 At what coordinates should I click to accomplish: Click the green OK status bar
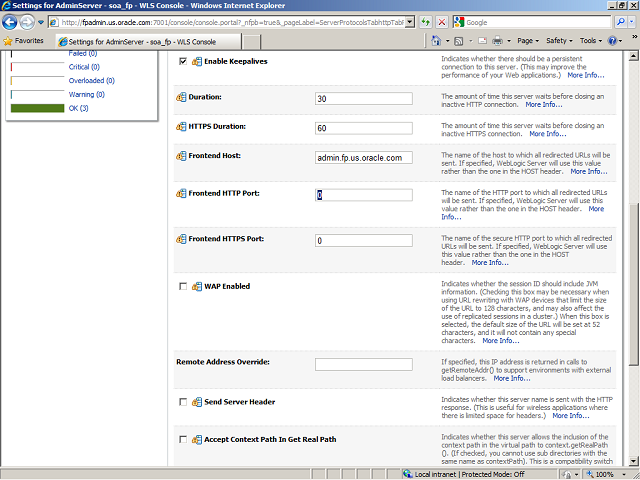(37, 108)
